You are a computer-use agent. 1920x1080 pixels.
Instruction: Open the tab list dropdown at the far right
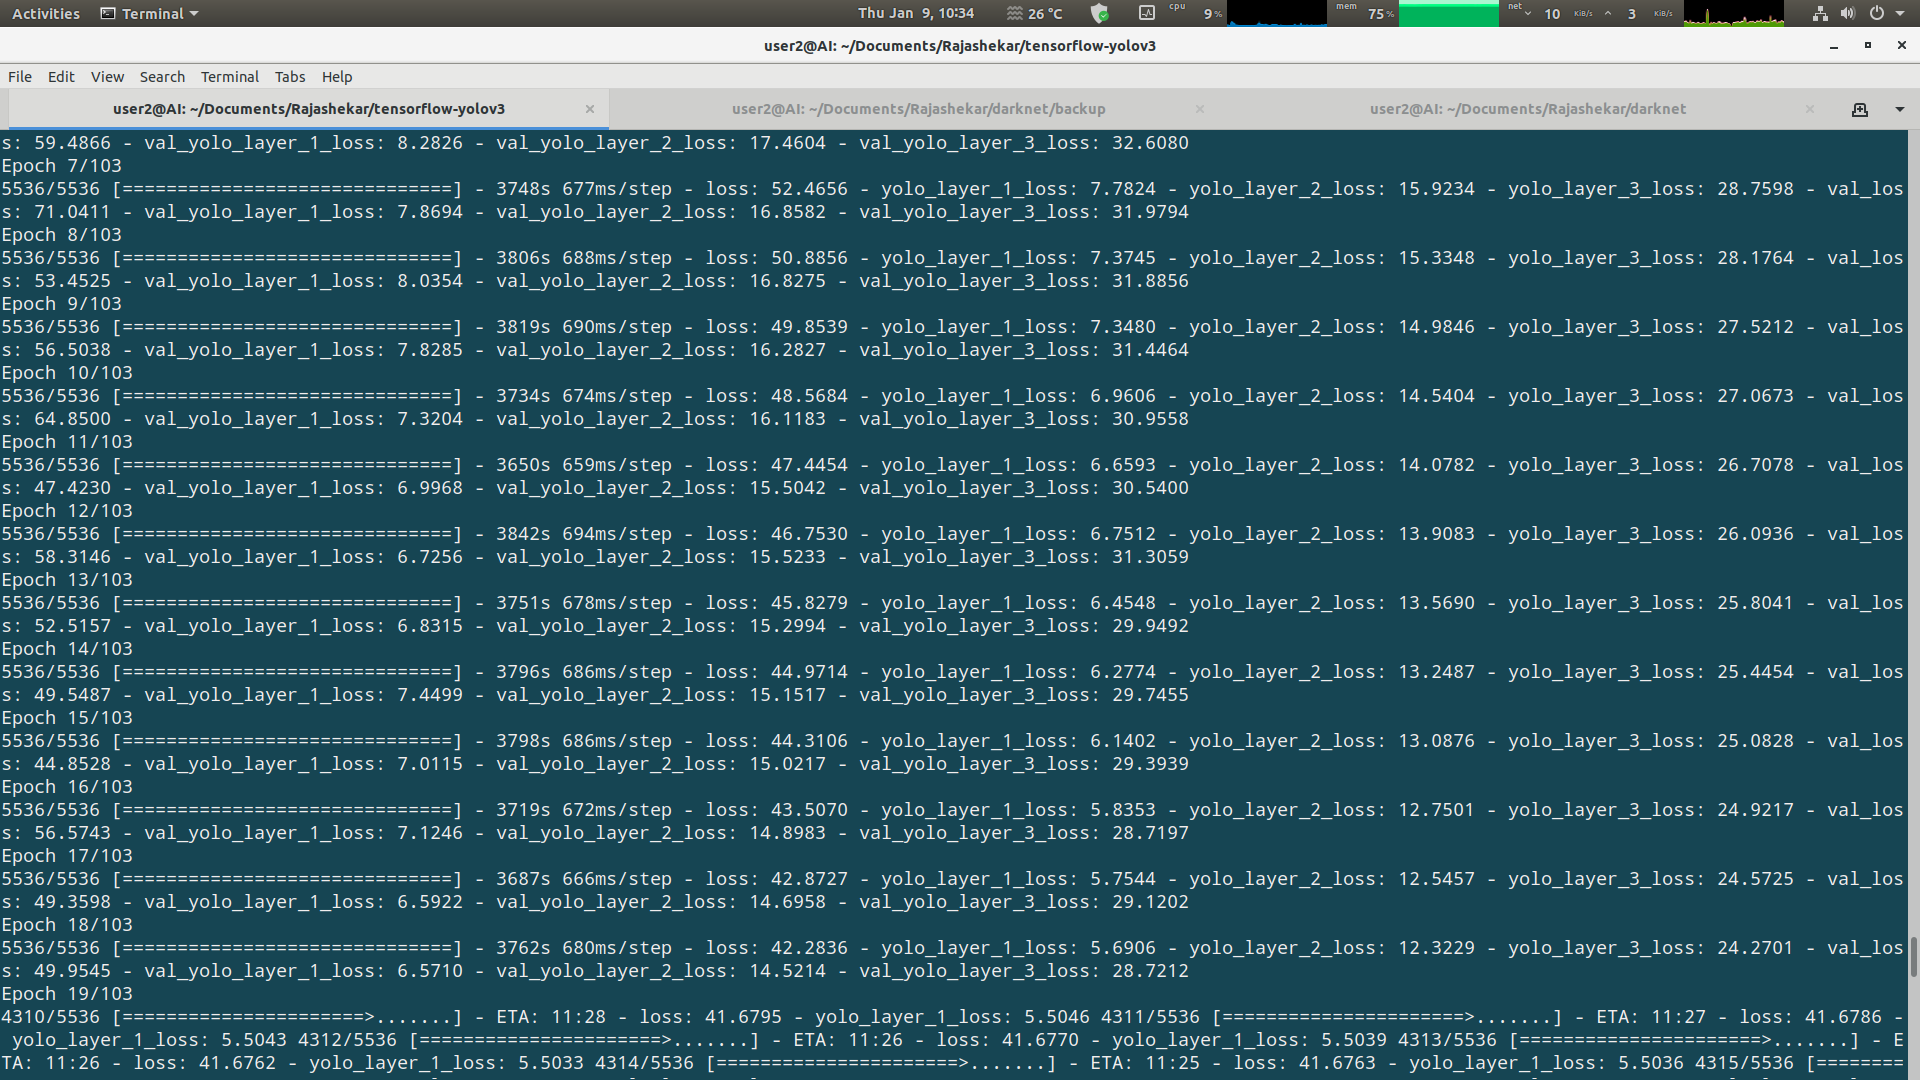pos(1899,109)
